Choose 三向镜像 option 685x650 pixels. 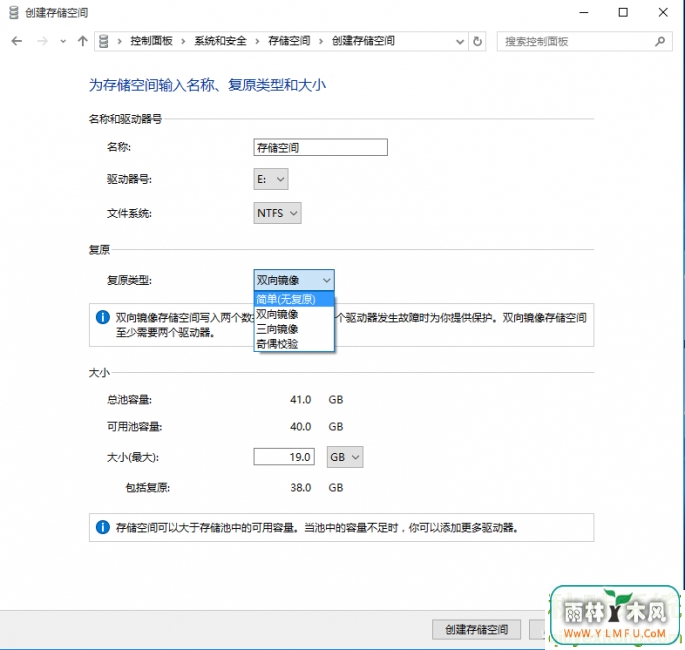(294, 329)
